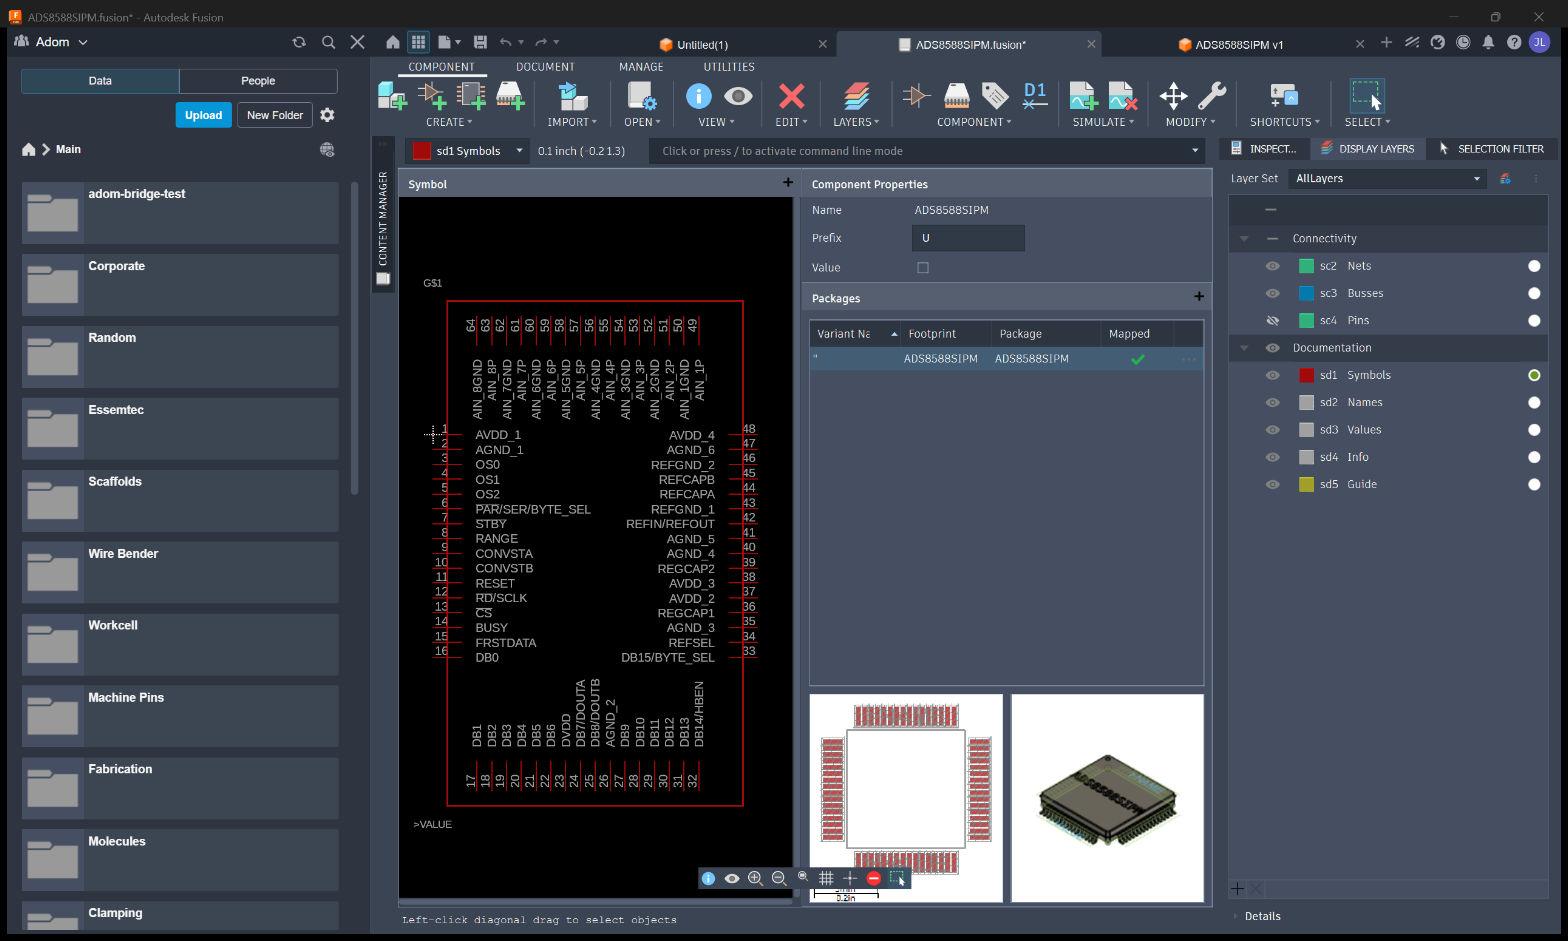Click the Prefix input field
The height and width of the screenshot is (941, 1568).
(x=968, y=238)
